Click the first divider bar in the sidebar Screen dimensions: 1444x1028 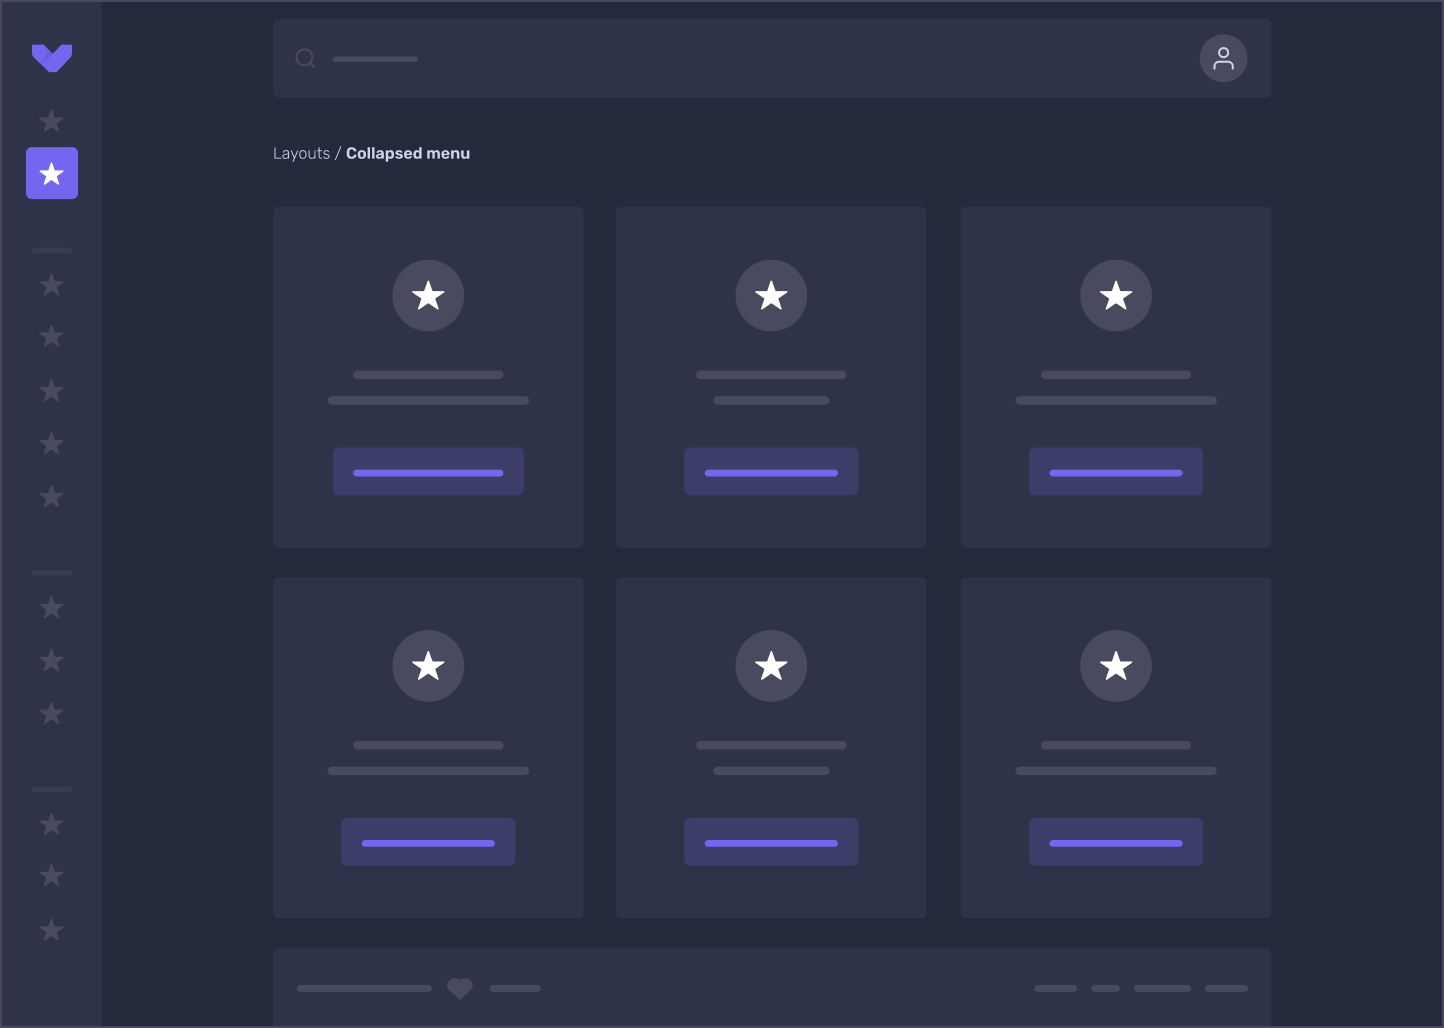51,250
